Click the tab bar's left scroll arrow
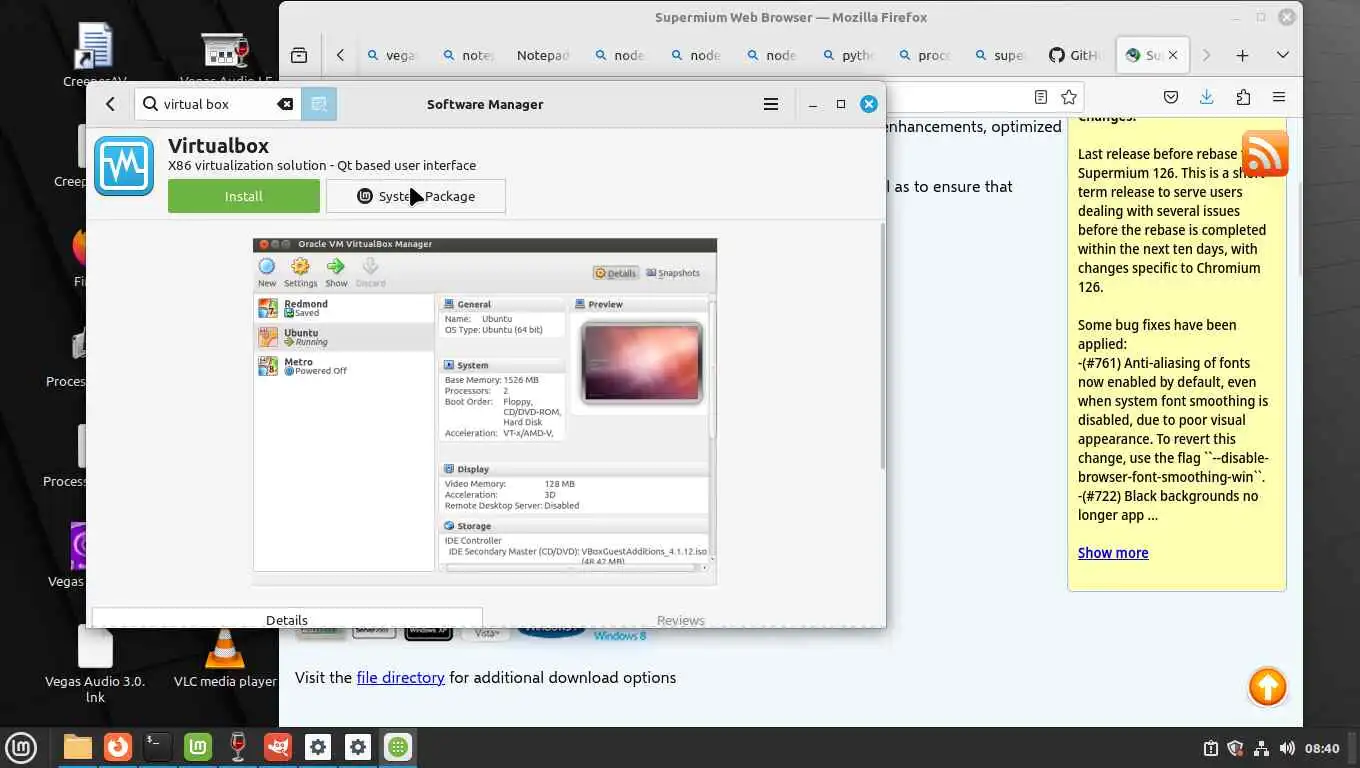The image size is (1360, 768). click(340, 55)
